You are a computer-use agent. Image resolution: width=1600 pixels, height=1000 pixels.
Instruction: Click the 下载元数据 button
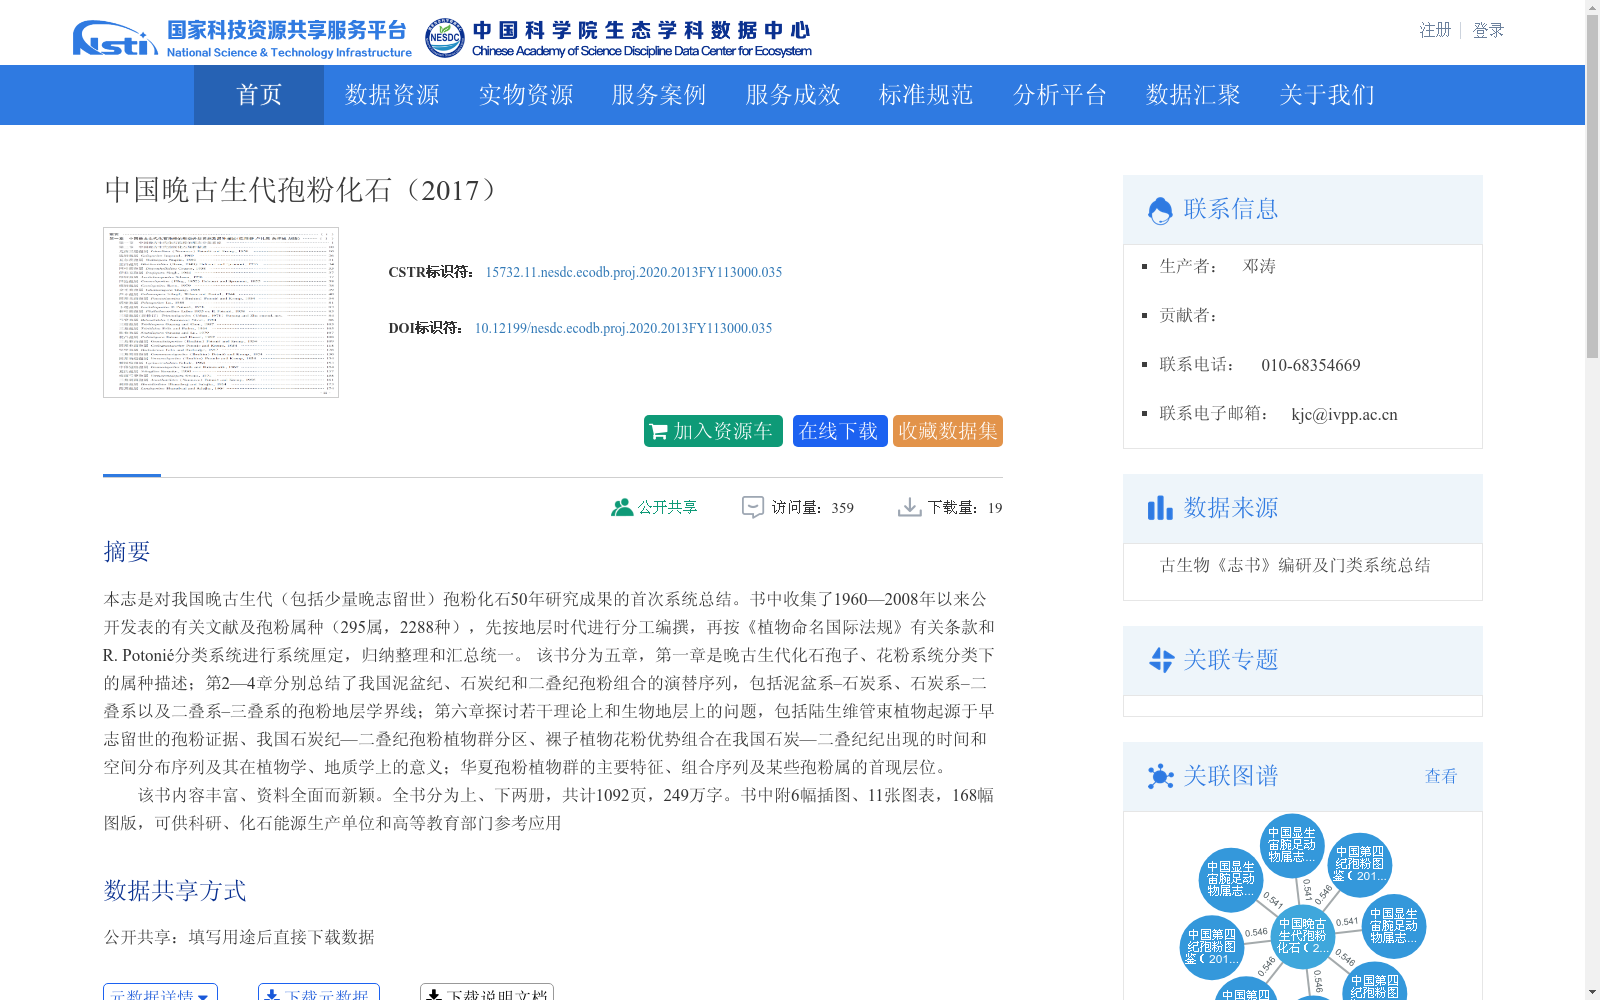click(x=319, y=992)
